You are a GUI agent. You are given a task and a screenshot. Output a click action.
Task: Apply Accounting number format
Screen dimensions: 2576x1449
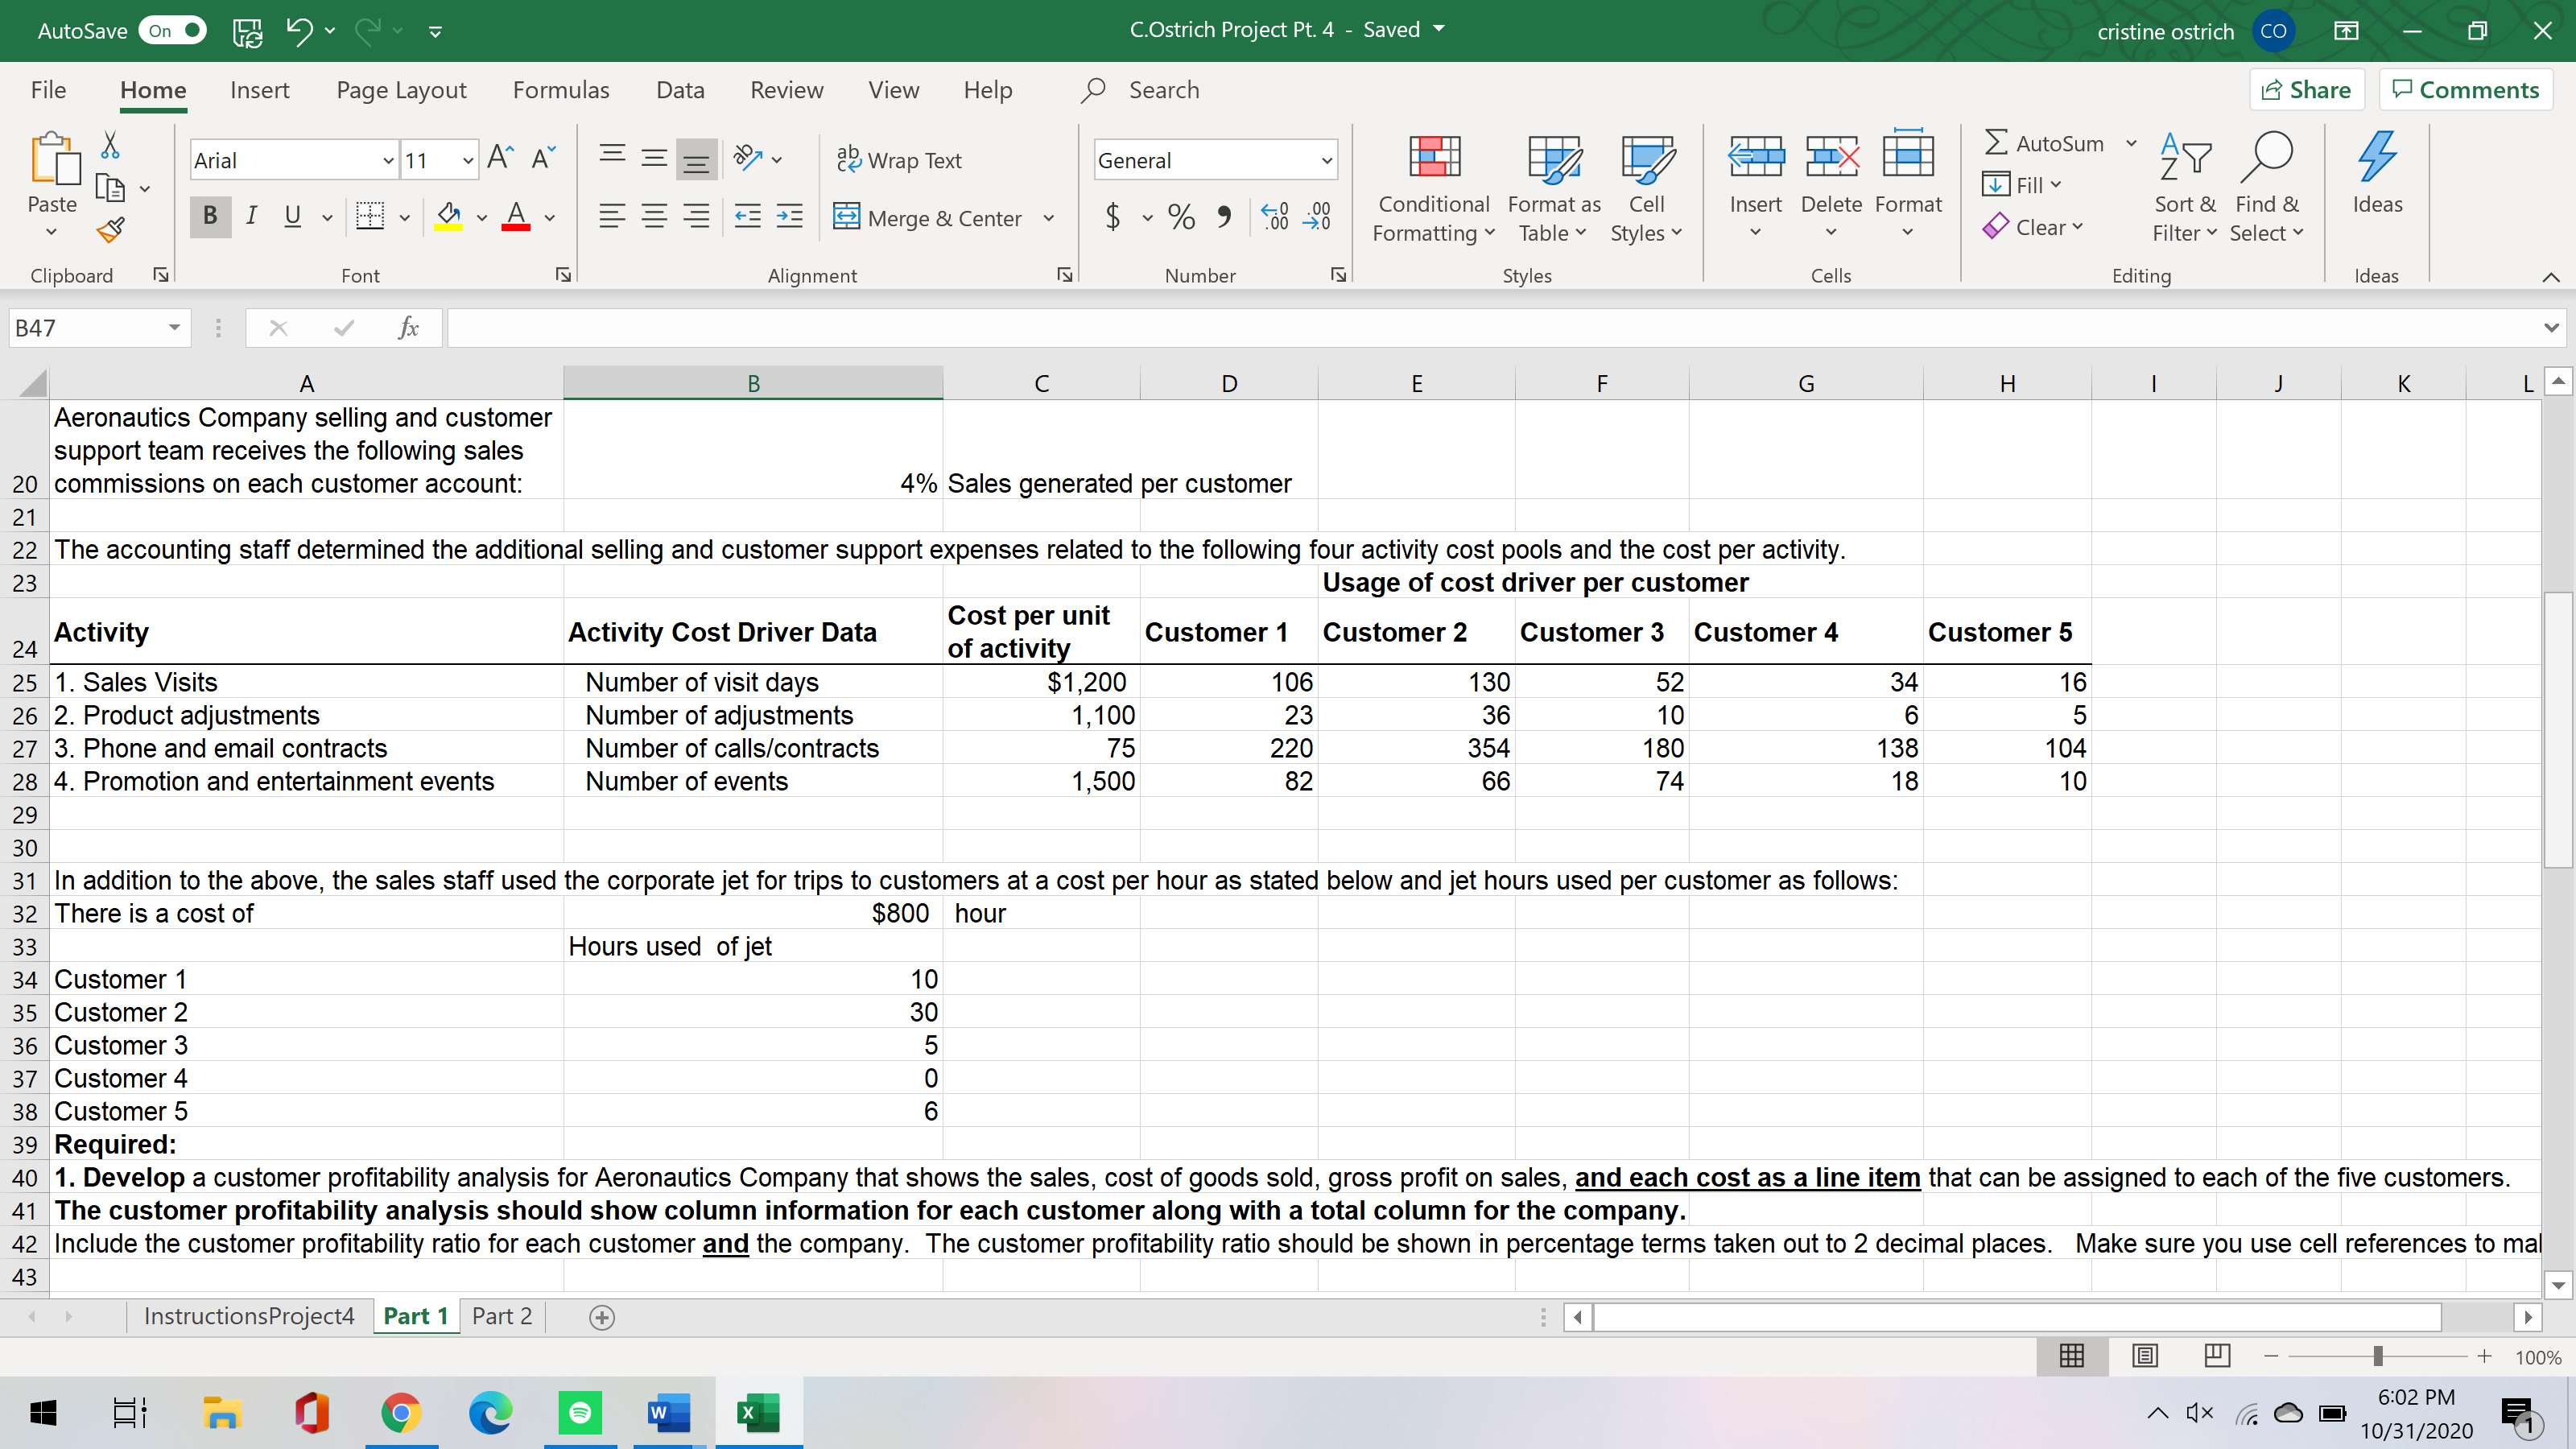click(x=1113, y=217)
